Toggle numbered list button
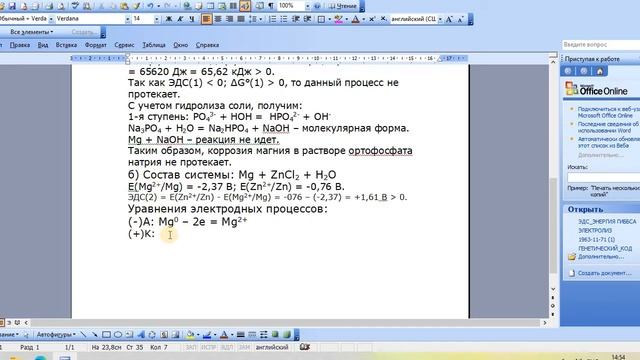This screenshot has height=360, width=640. click(272, 19)
